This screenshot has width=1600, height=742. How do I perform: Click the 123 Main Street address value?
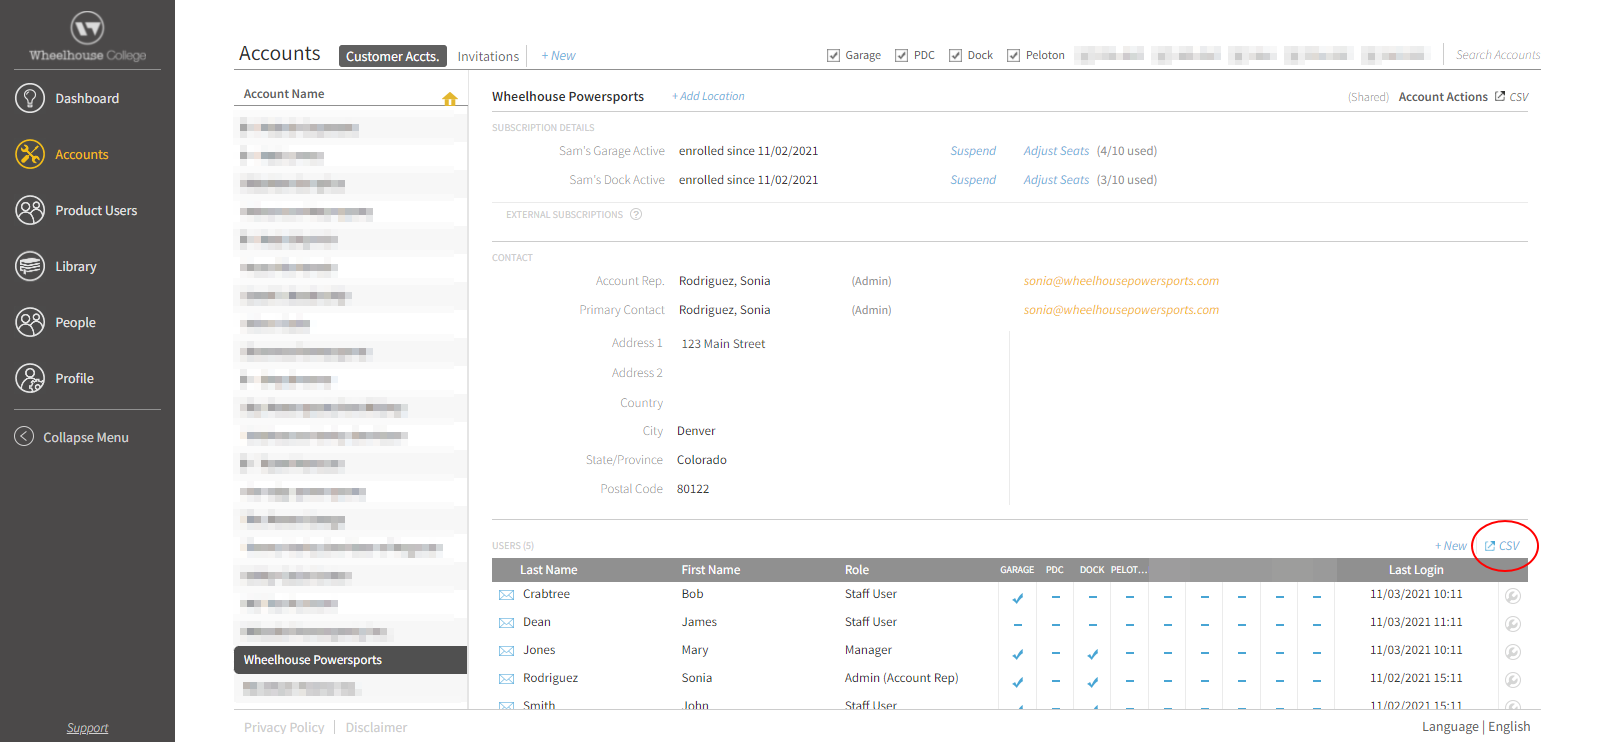(x=723, y=344)
